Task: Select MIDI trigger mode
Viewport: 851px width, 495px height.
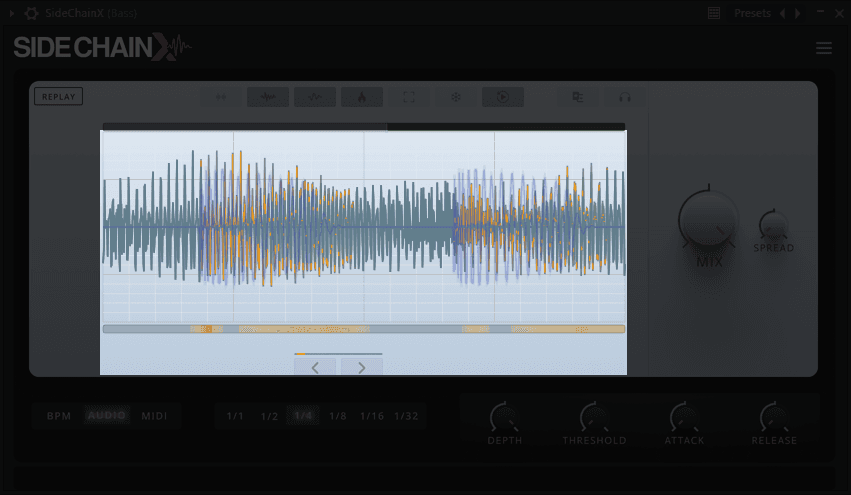Action: click(x=155, y=416)
